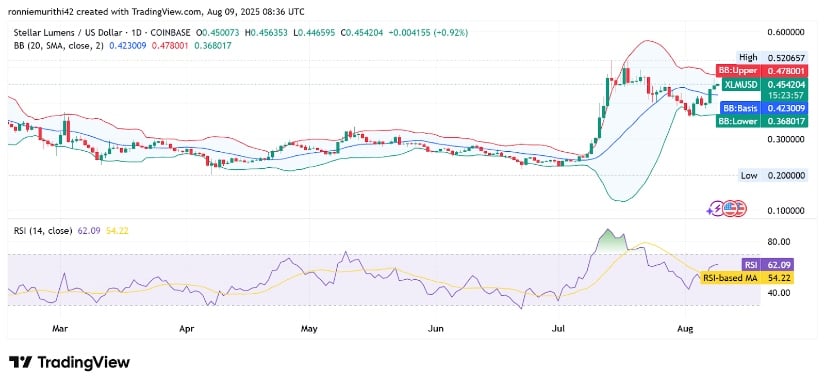Click the High 0.520657 label
825x385 pixels.
(x=771, y=57)
